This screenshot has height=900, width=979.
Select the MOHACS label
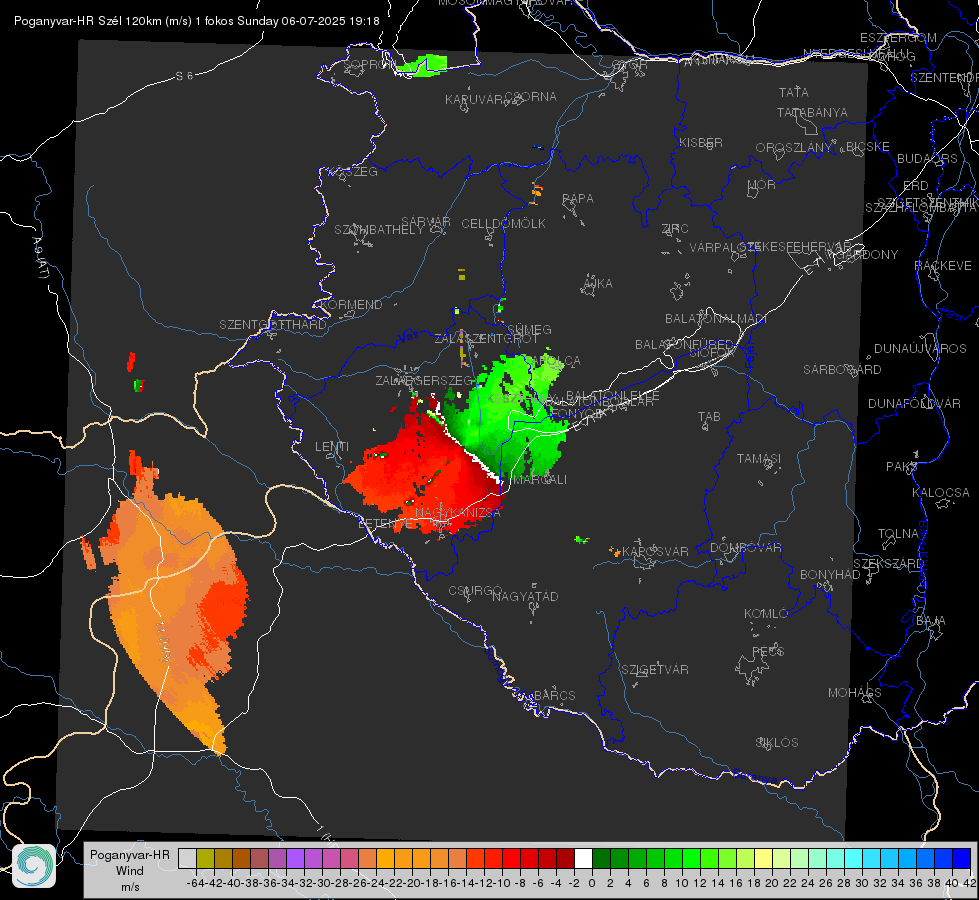point(854,693)
